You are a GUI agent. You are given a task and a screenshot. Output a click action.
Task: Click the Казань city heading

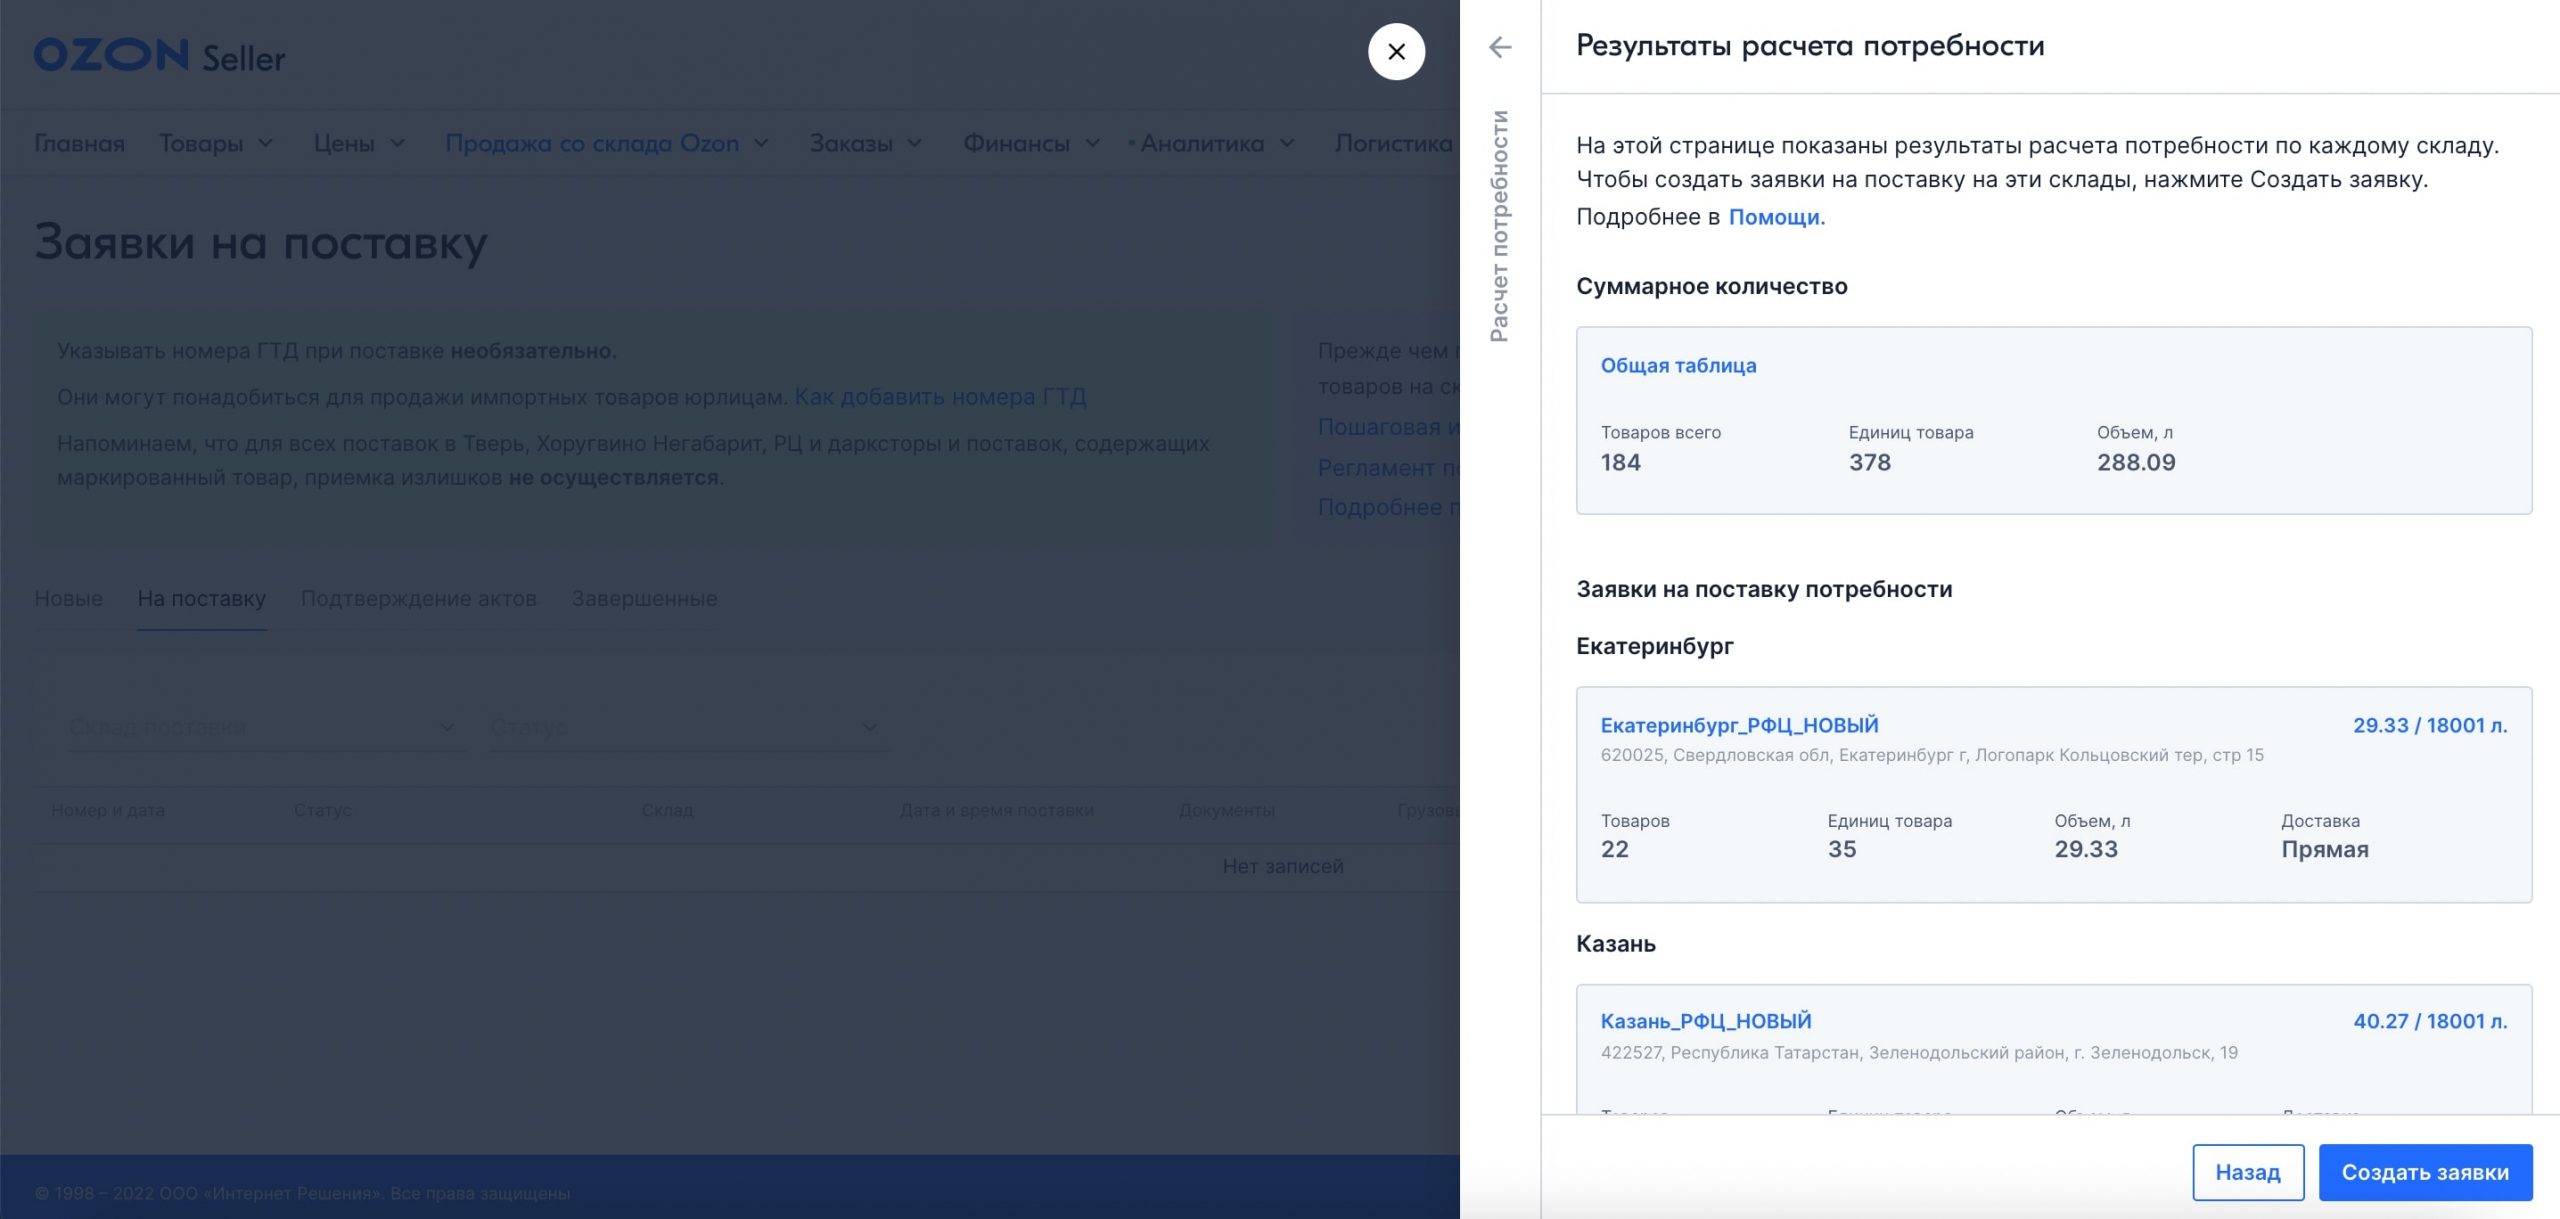(1616, 944)
